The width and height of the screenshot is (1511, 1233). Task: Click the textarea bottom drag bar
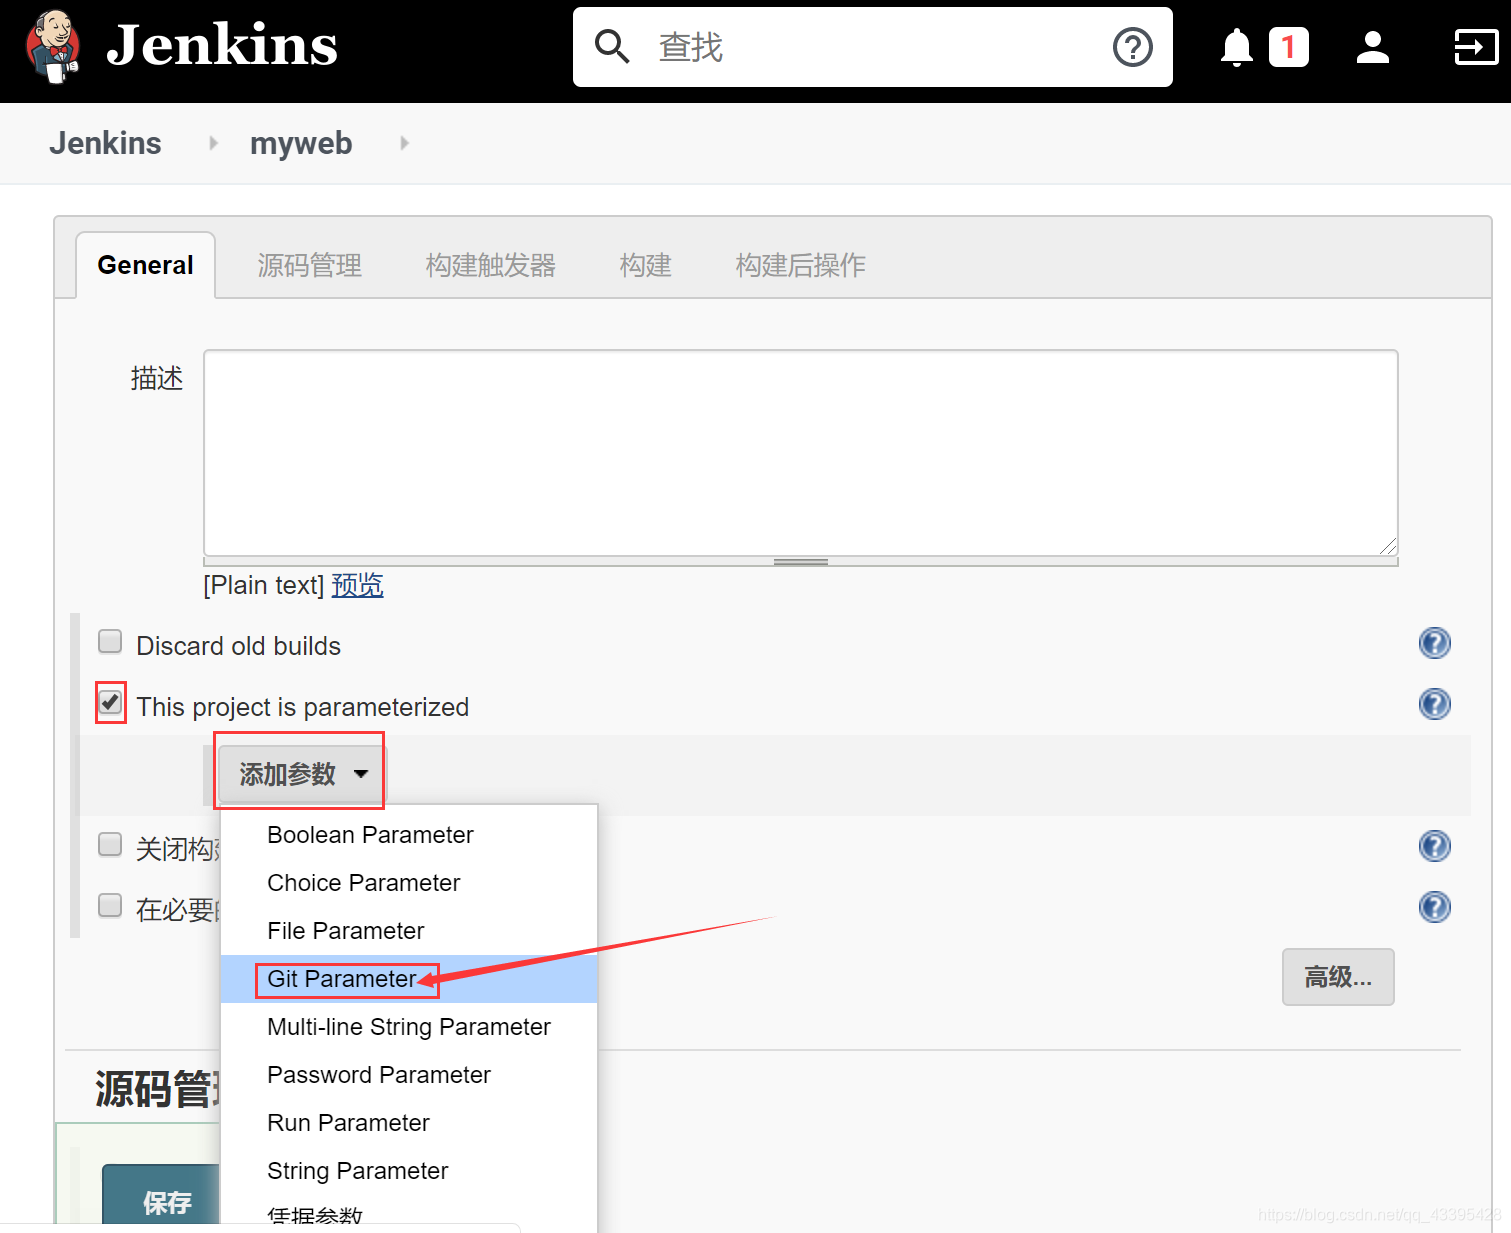click(800, 562)
